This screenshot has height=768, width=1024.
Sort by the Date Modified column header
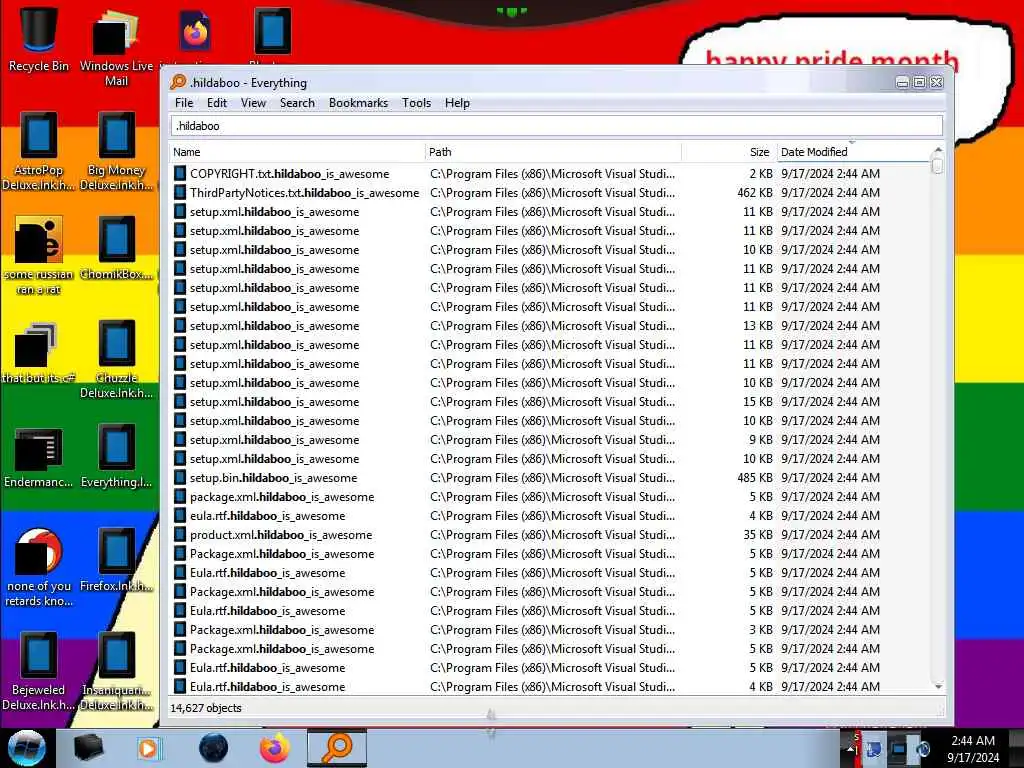click(x=853, y=152)
